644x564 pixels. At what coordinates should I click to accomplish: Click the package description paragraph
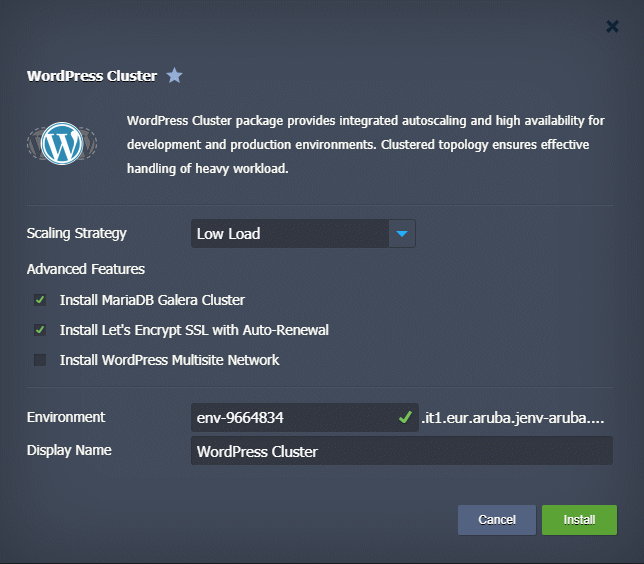[x=366, y=145]
